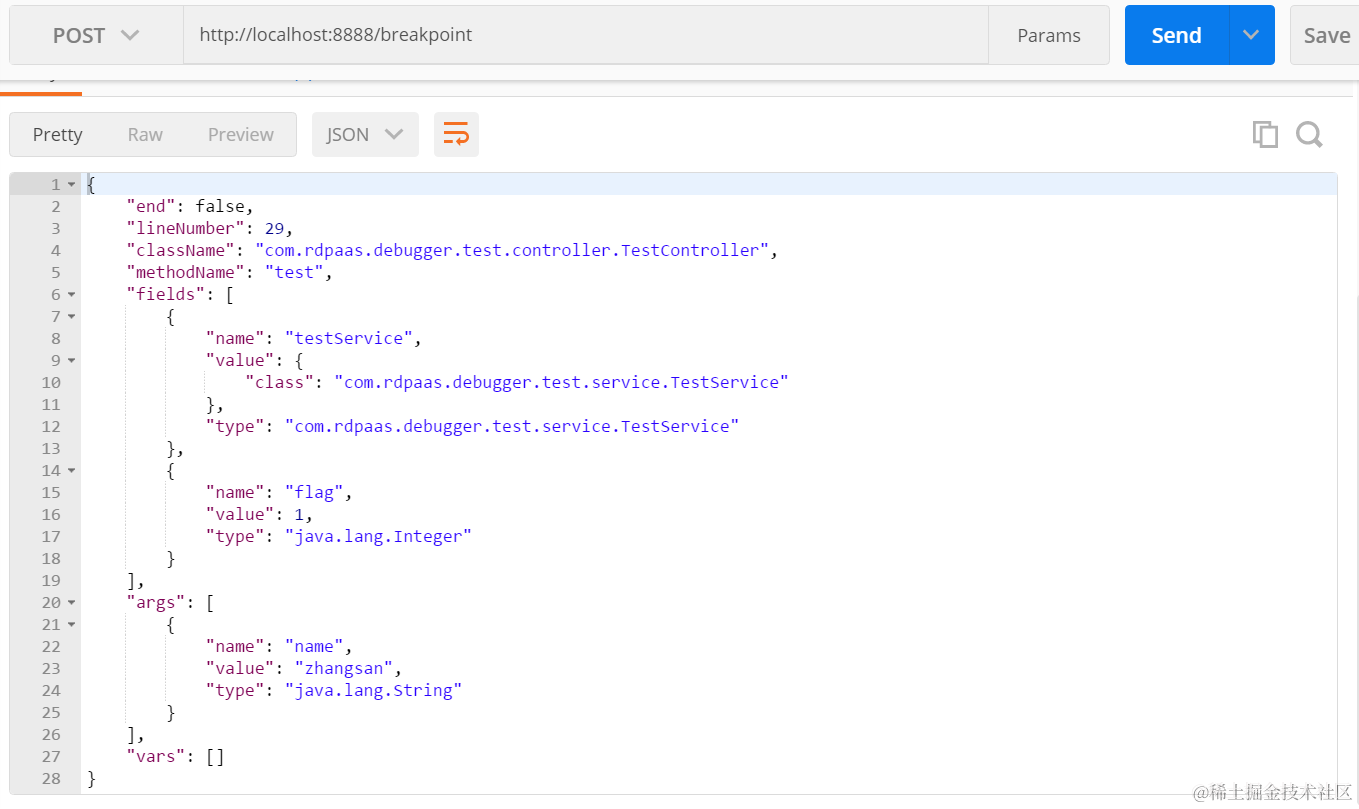Viewport: 1359px width, 809px height.
Task: Click the TestController className value
Action: (x=512, y=250)
